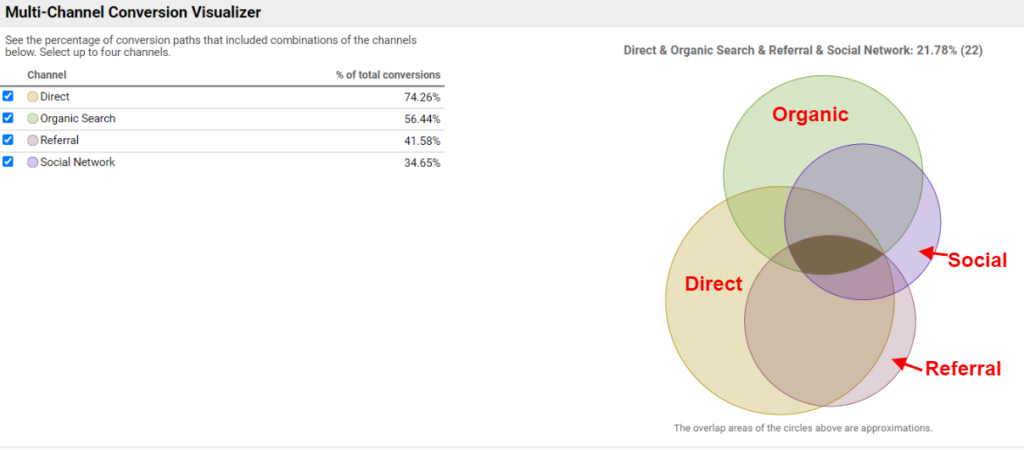
Task: Click the red Organic label in the diagram
Action: (810, 115)
